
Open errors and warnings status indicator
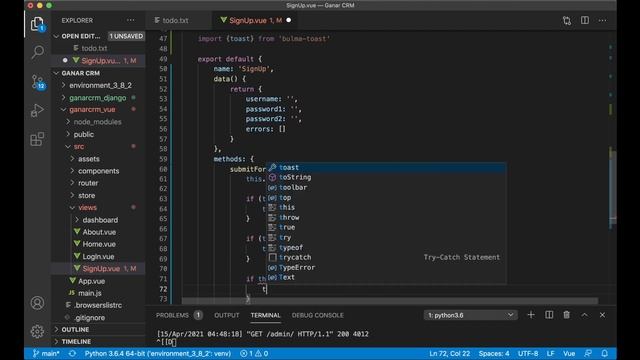click(254, 353)
